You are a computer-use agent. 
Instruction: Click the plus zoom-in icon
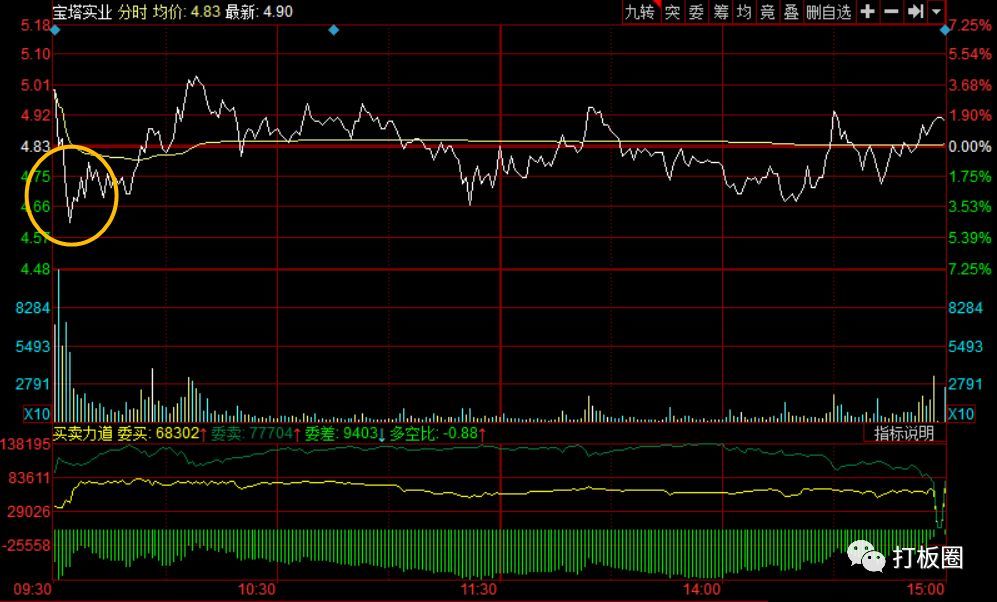tap(867, 11)
